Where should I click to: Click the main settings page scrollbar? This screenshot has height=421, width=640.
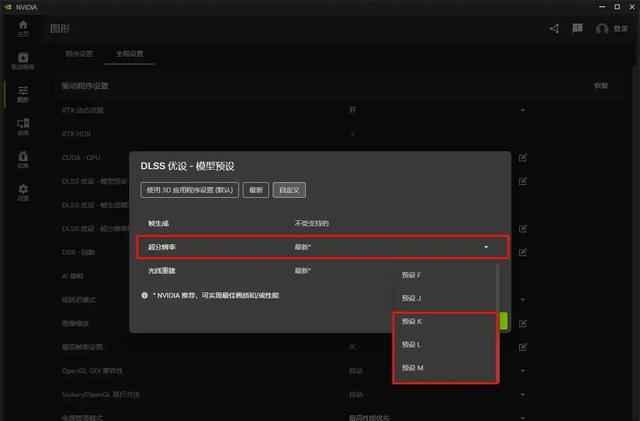coord(636,245)
